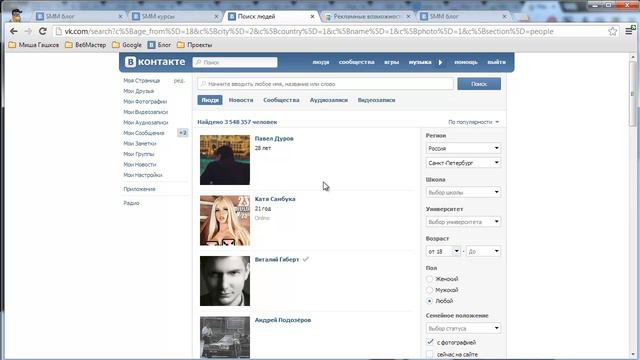Screen dimensions: 640x360
Task: Click the ред. edit link
Action: (179, 81)
